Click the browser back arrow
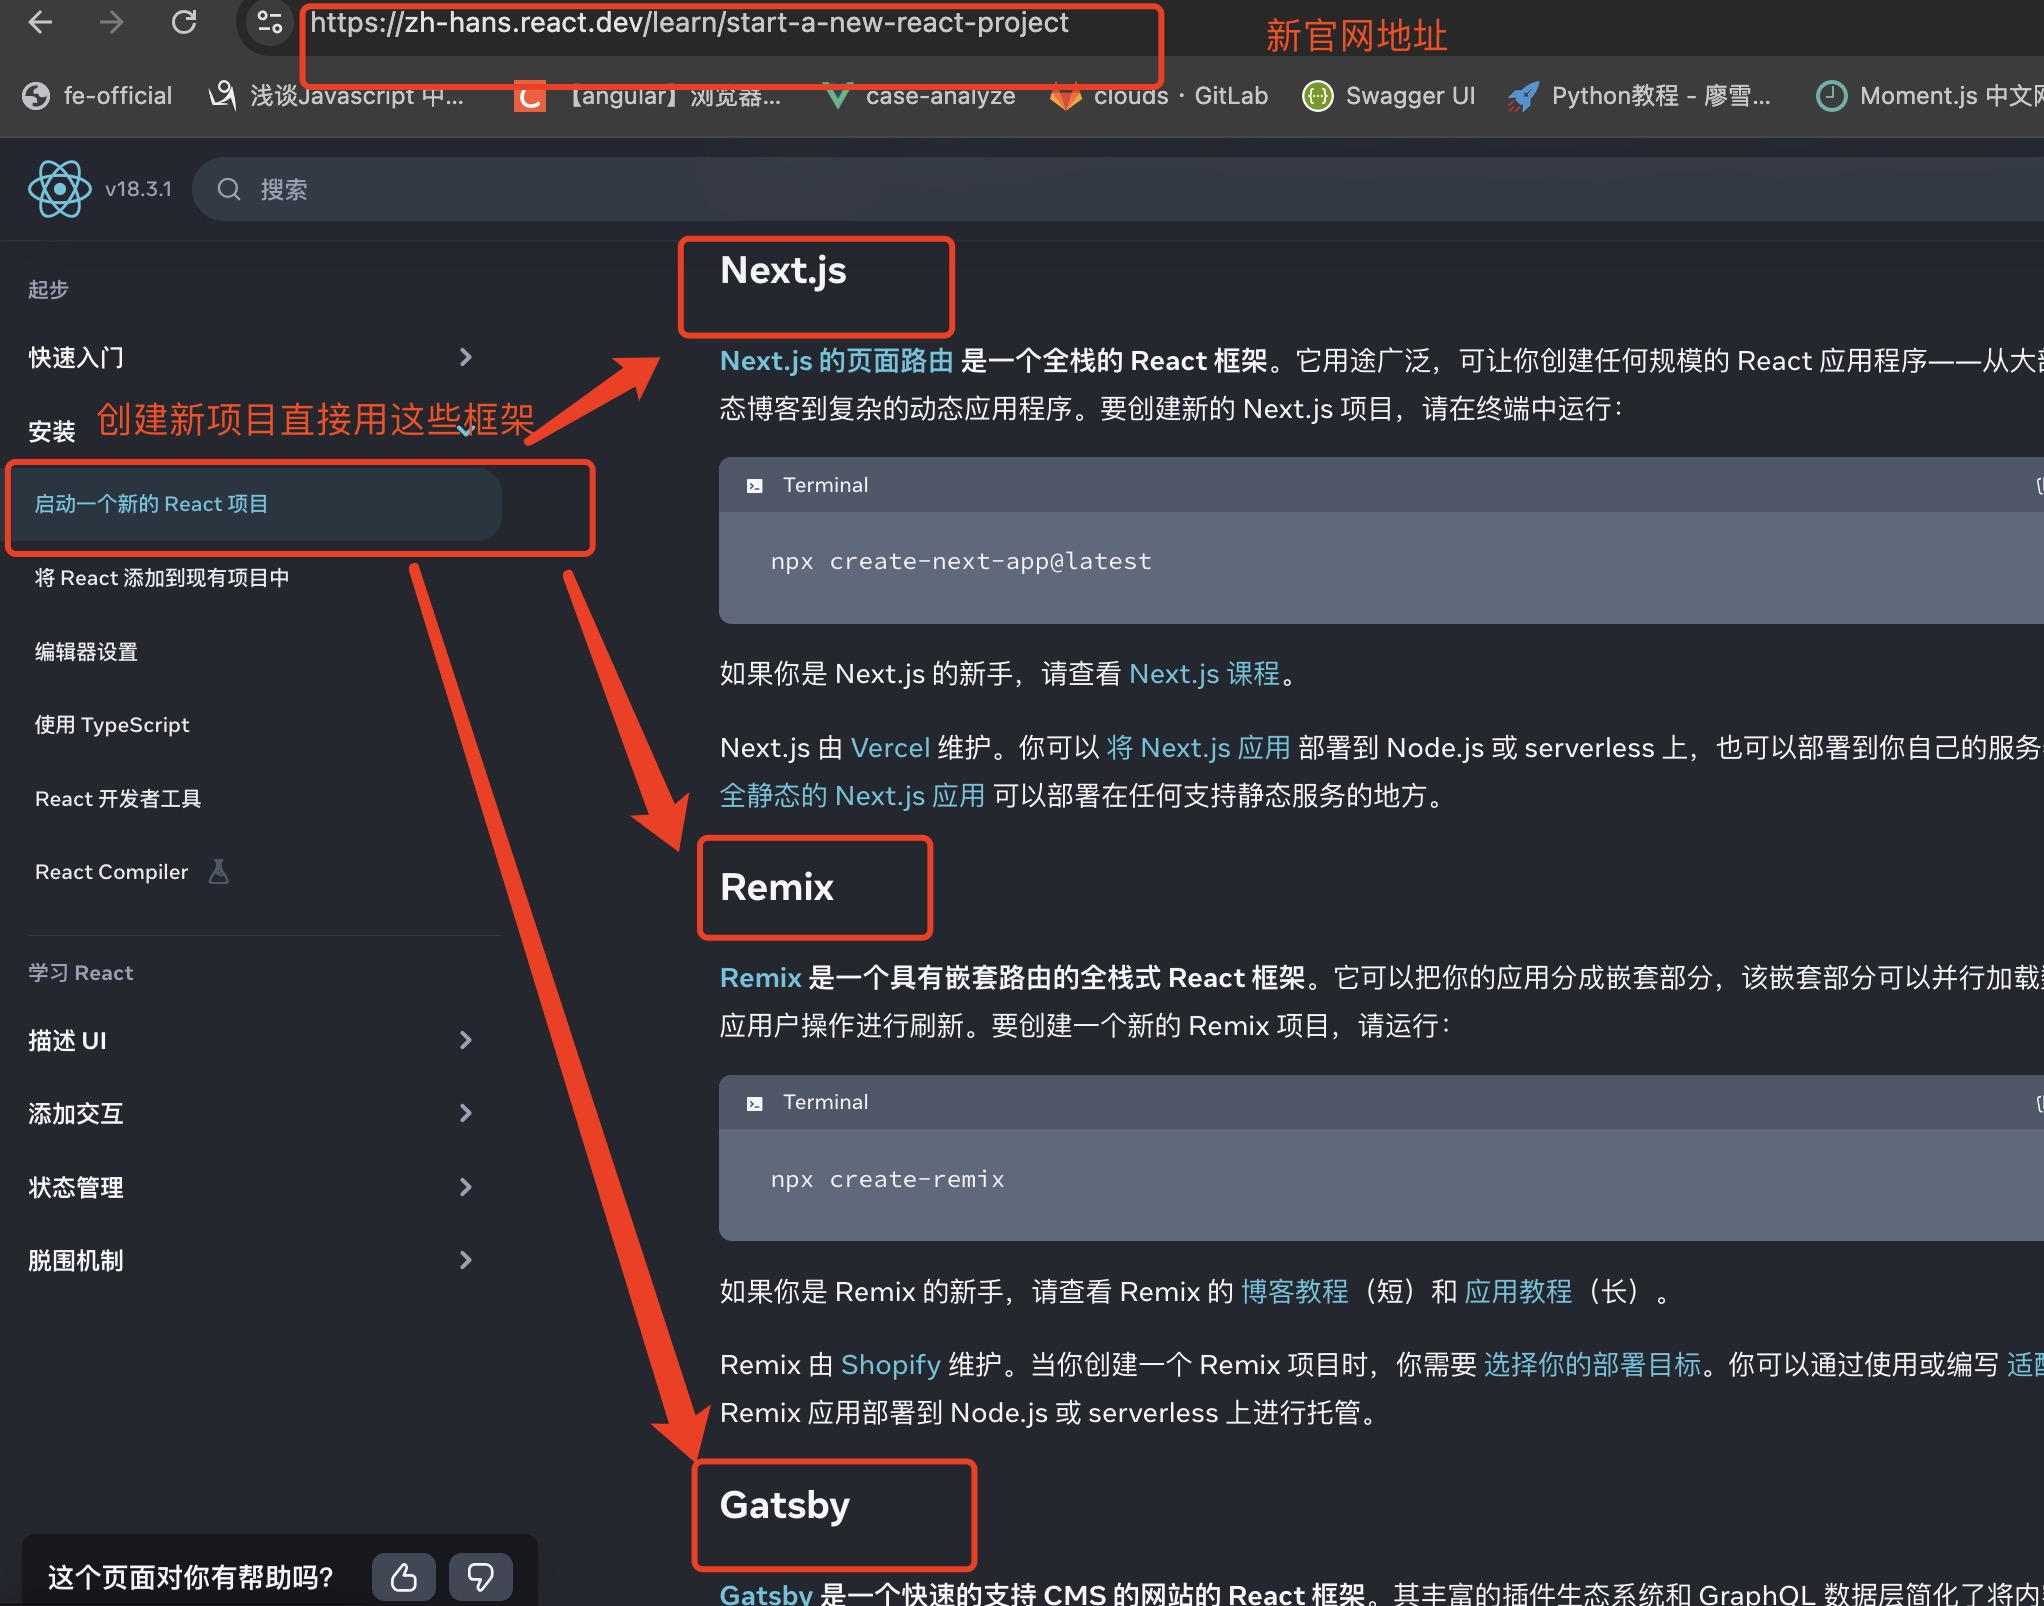The image size is (2044, 1606). pos(40,22)
